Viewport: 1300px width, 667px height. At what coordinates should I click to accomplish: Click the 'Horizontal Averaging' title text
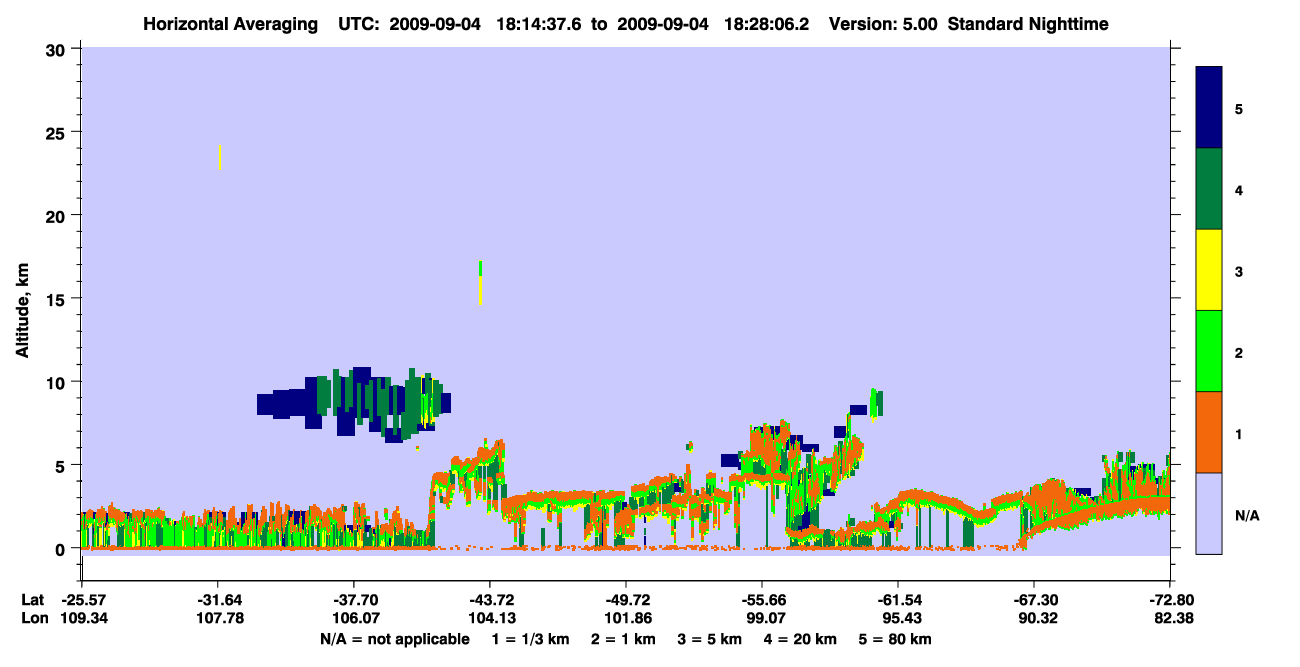tap(229, 24)
